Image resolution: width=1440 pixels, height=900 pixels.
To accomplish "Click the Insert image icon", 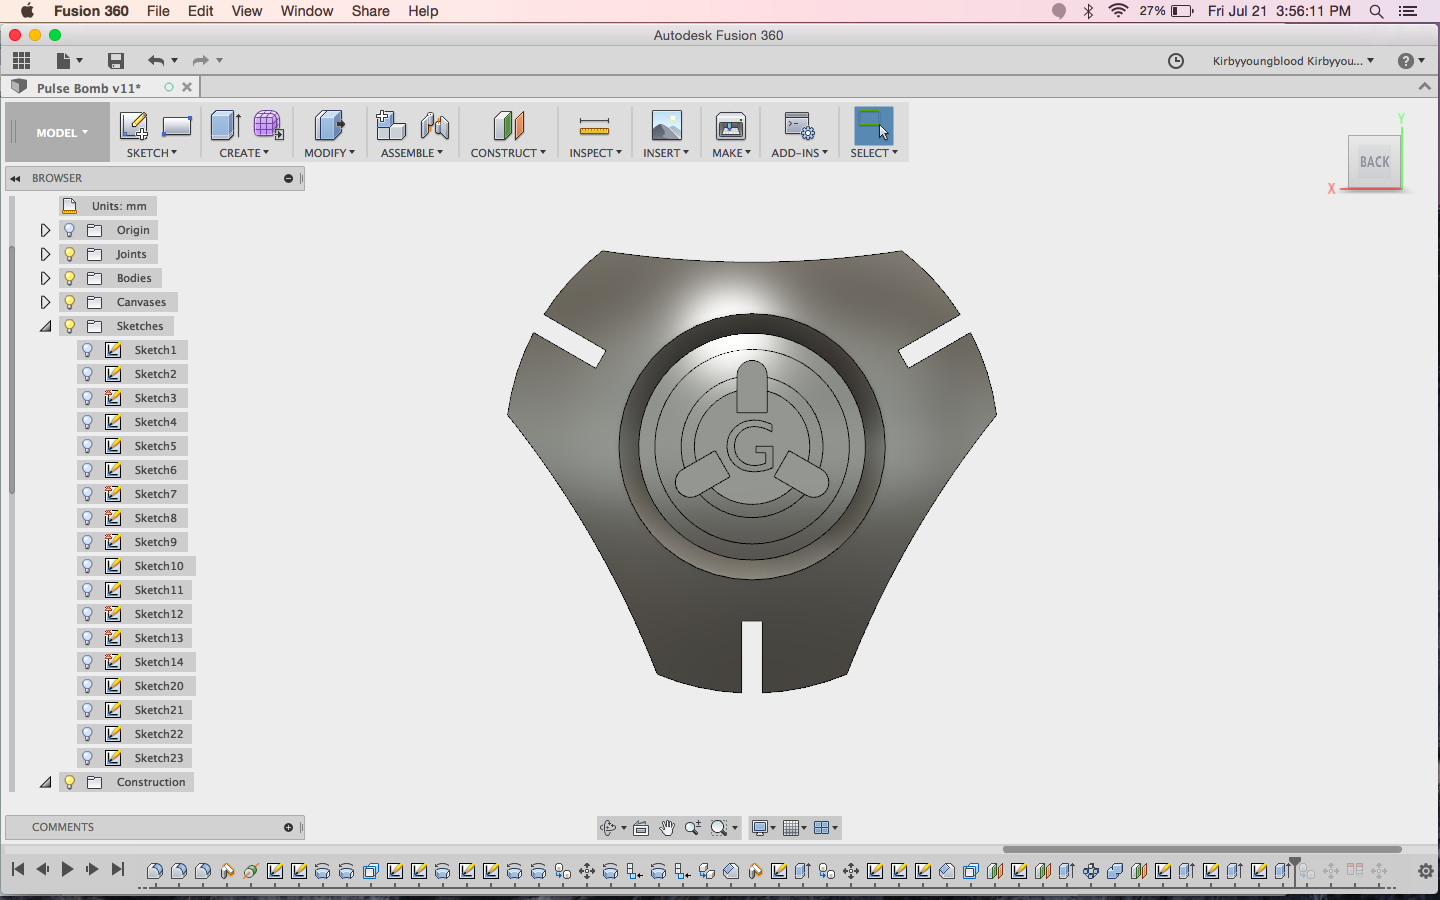I will coord(666,126).
